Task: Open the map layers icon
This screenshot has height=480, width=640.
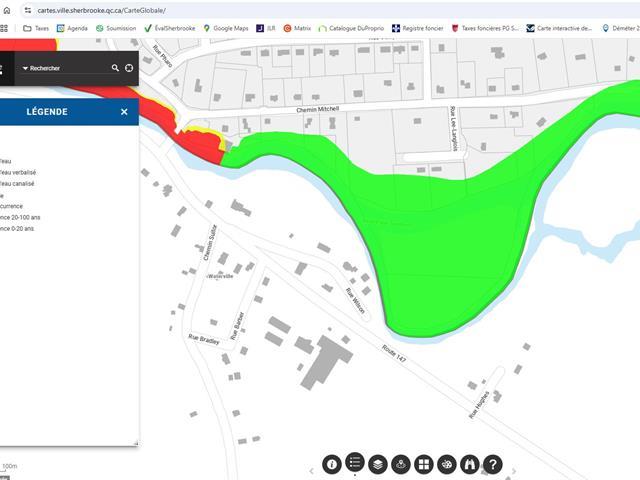Action: click(378, 465)
